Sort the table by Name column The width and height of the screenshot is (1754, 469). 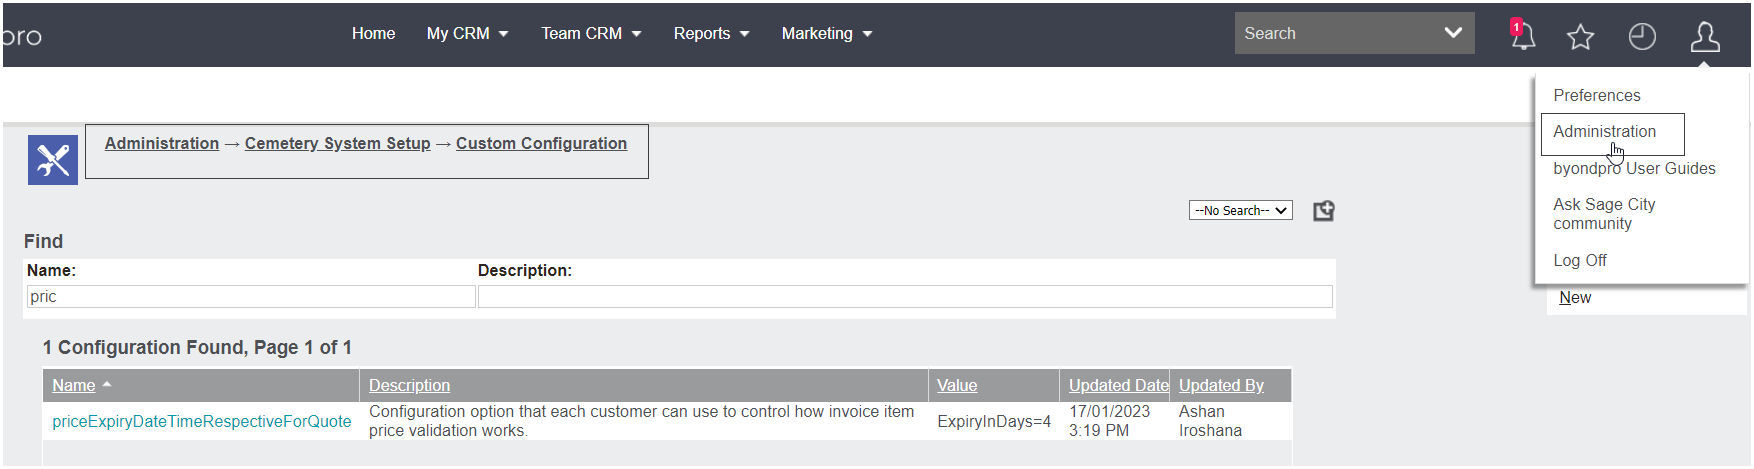tap(74, 385)
